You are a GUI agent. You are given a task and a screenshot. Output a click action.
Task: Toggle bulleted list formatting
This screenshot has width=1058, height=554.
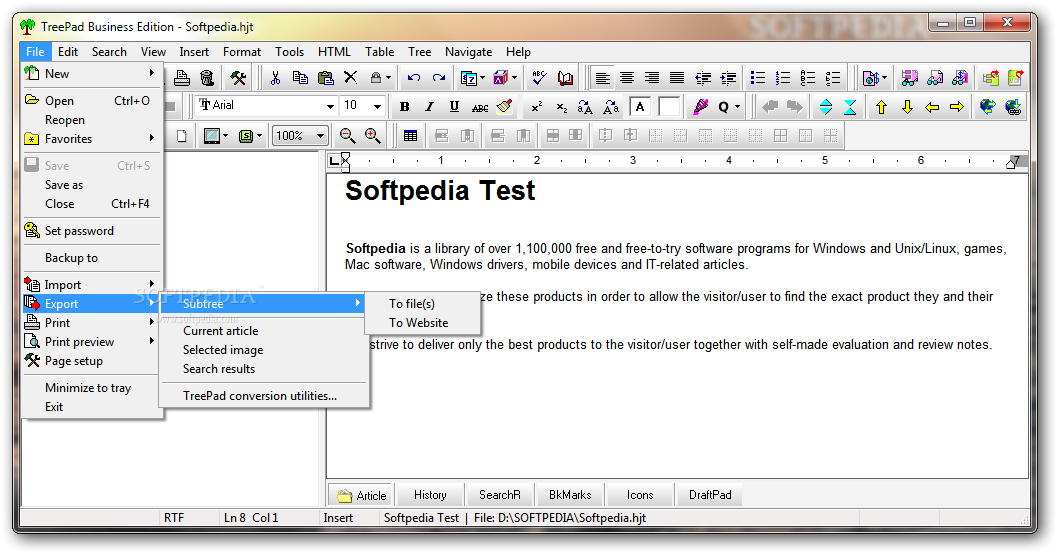tap(758, 78)
